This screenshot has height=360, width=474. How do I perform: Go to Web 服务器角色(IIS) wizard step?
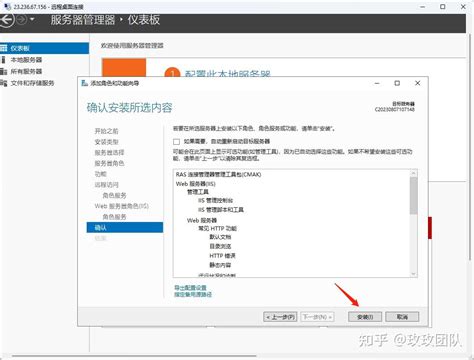coord(121,206)
